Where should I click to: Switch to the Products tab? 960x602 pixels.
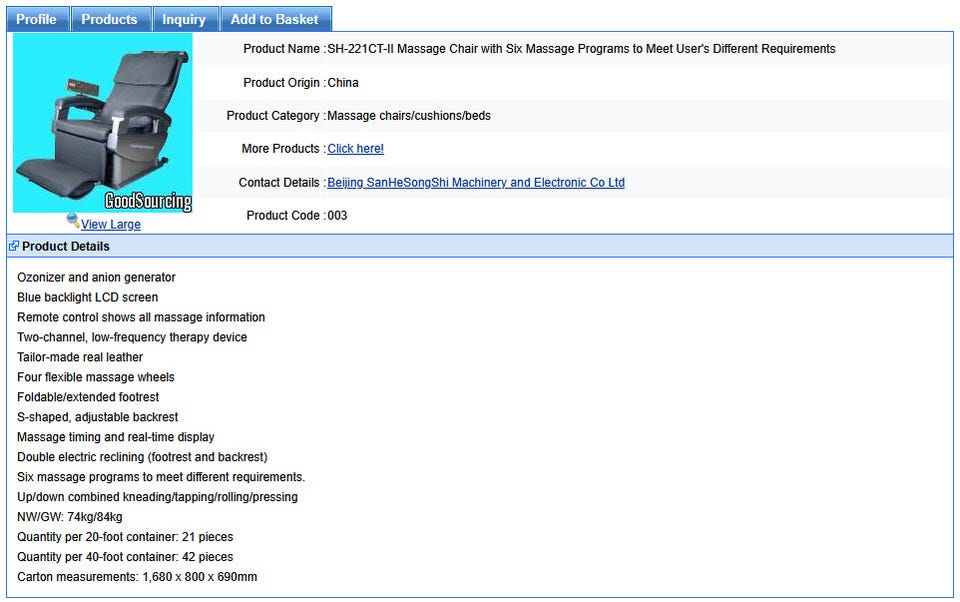click(111, 19)
